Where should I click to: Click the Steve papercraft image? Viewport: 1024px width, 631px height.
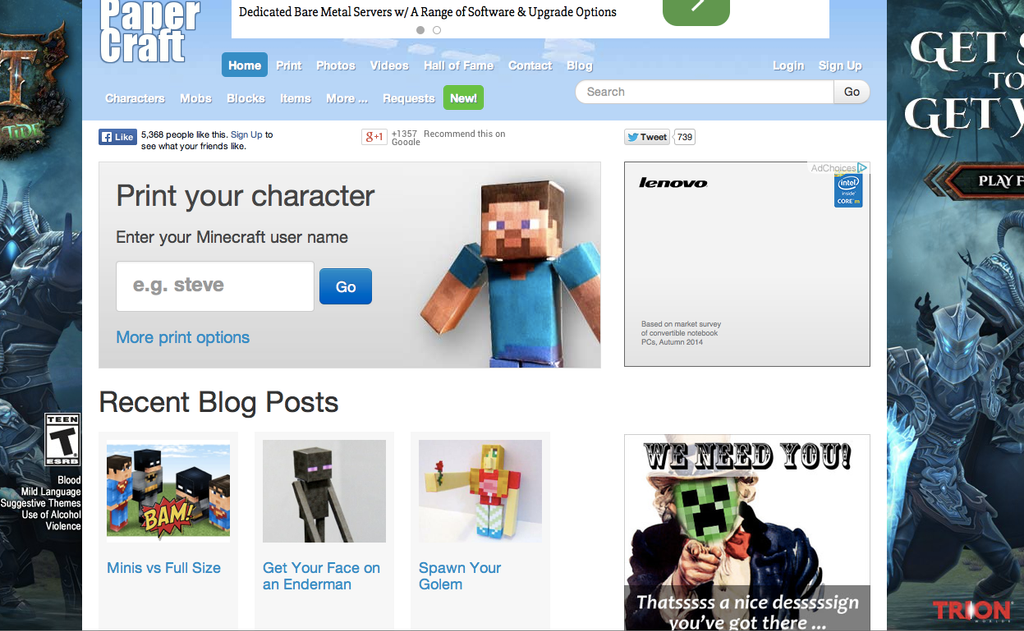[509, 273]
